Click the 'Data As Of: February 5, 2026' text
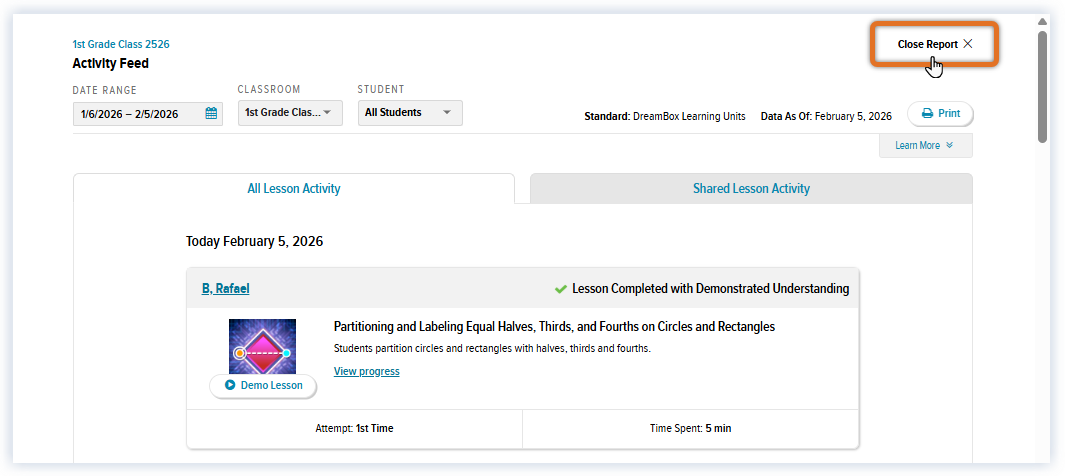The image size is (1065, 476). (826, 116)
